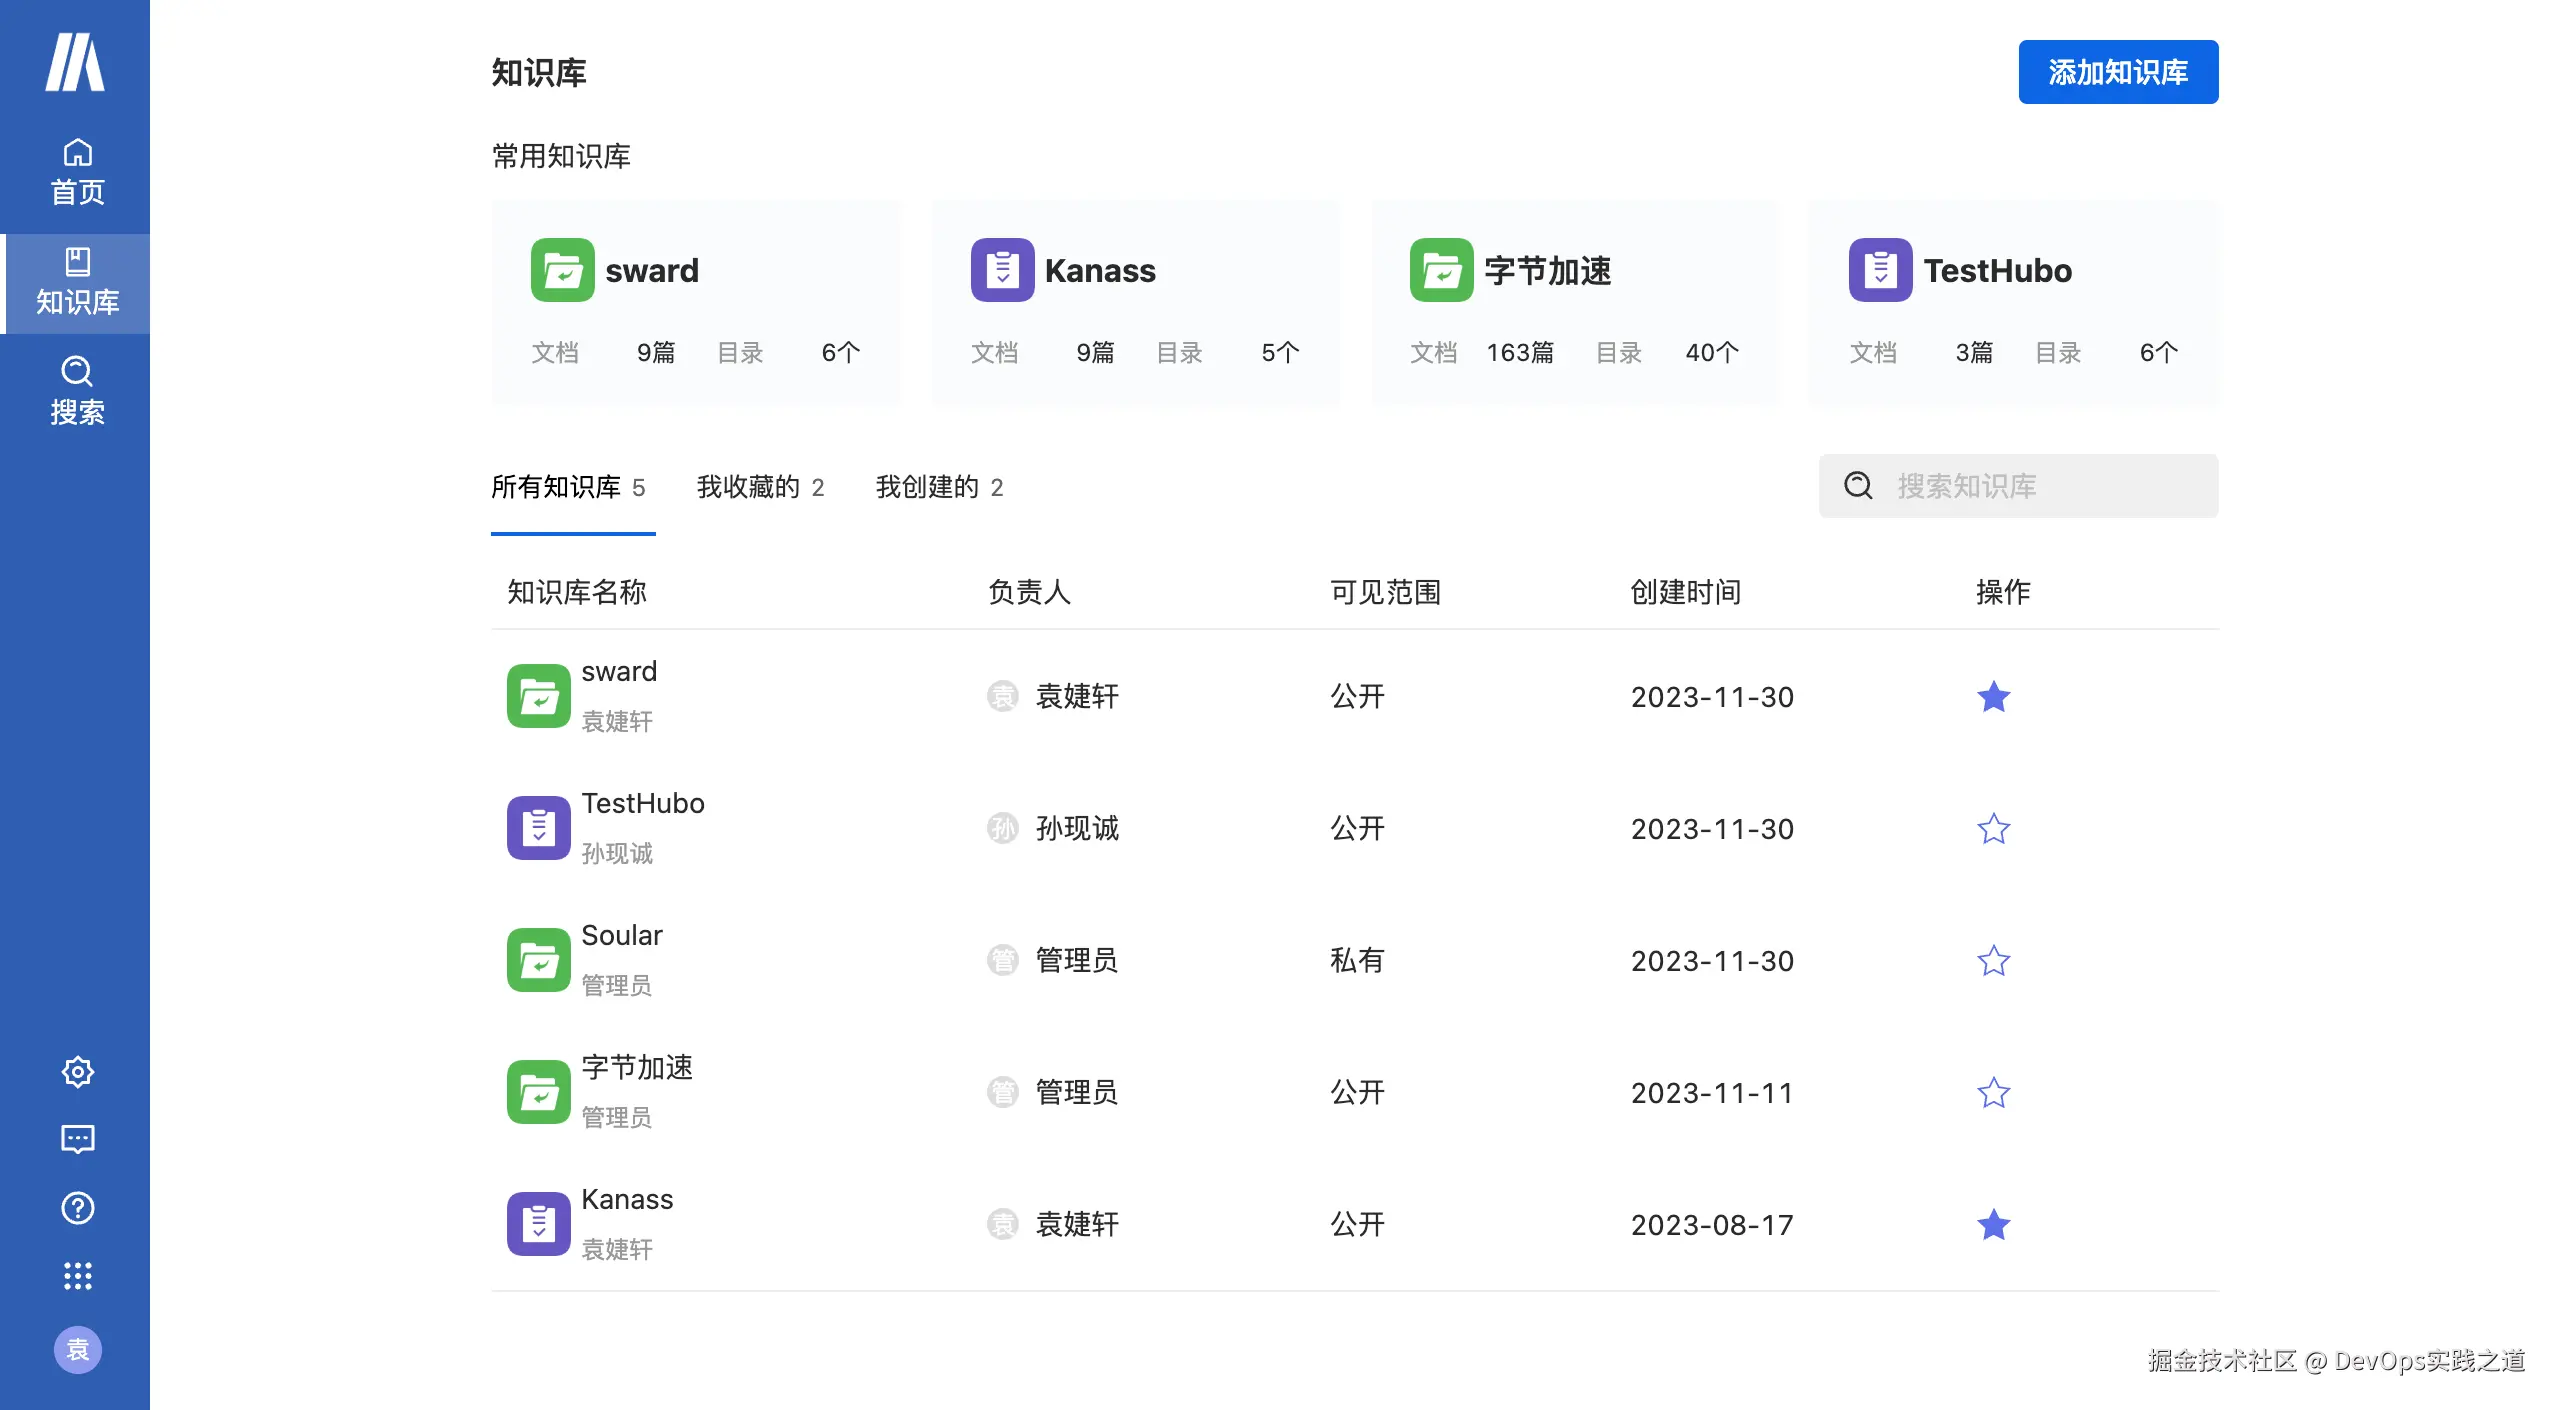Click the user avatar 袁 in sidebar
The image size is (2560, 1410).
click(x=77, y=1350)
